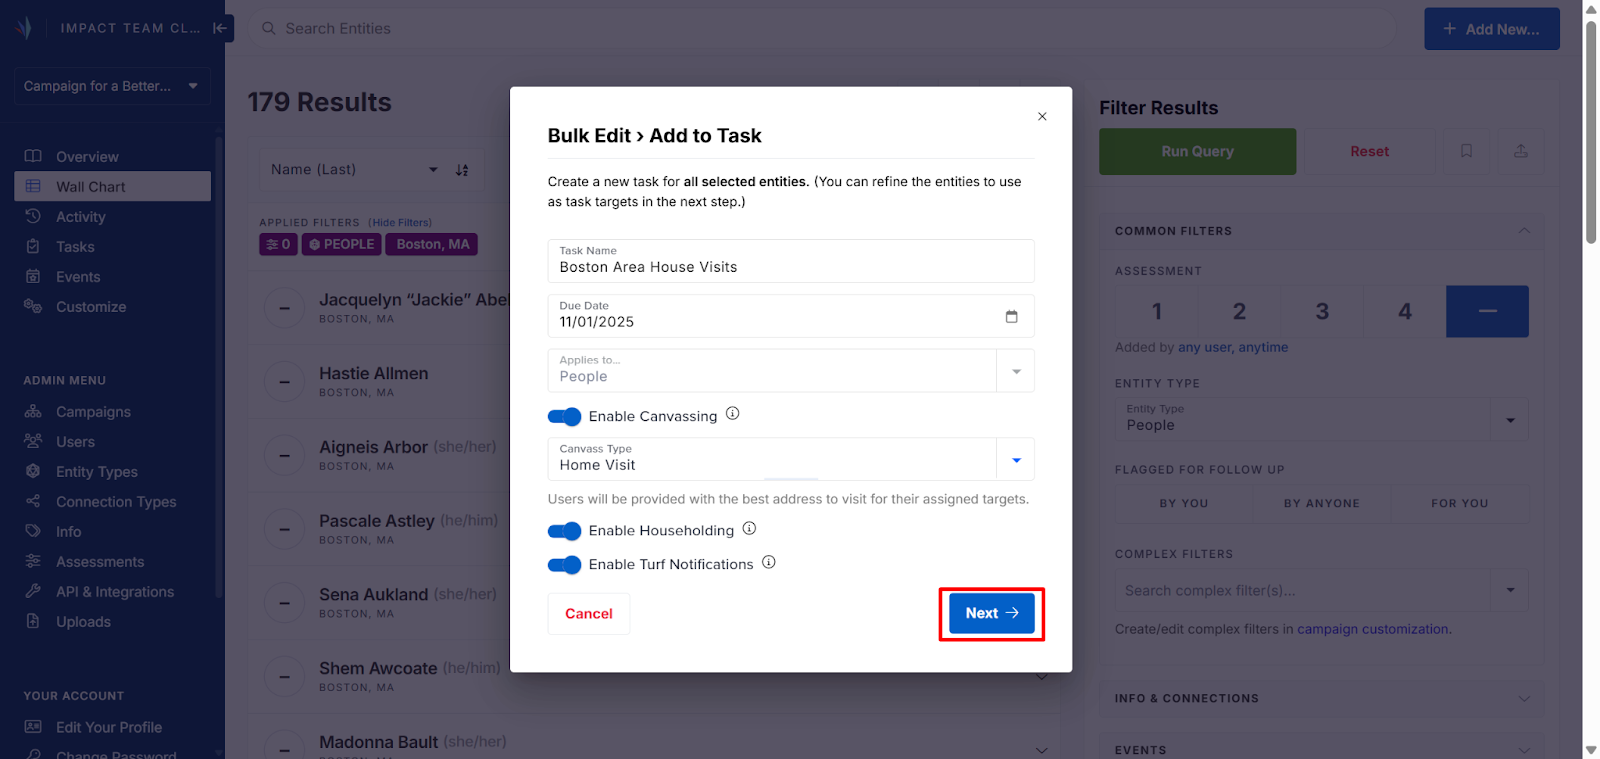Click Run Query button
This screenshot has height=759, width=1600.
pyautogui.click(x=1198, y=152)
